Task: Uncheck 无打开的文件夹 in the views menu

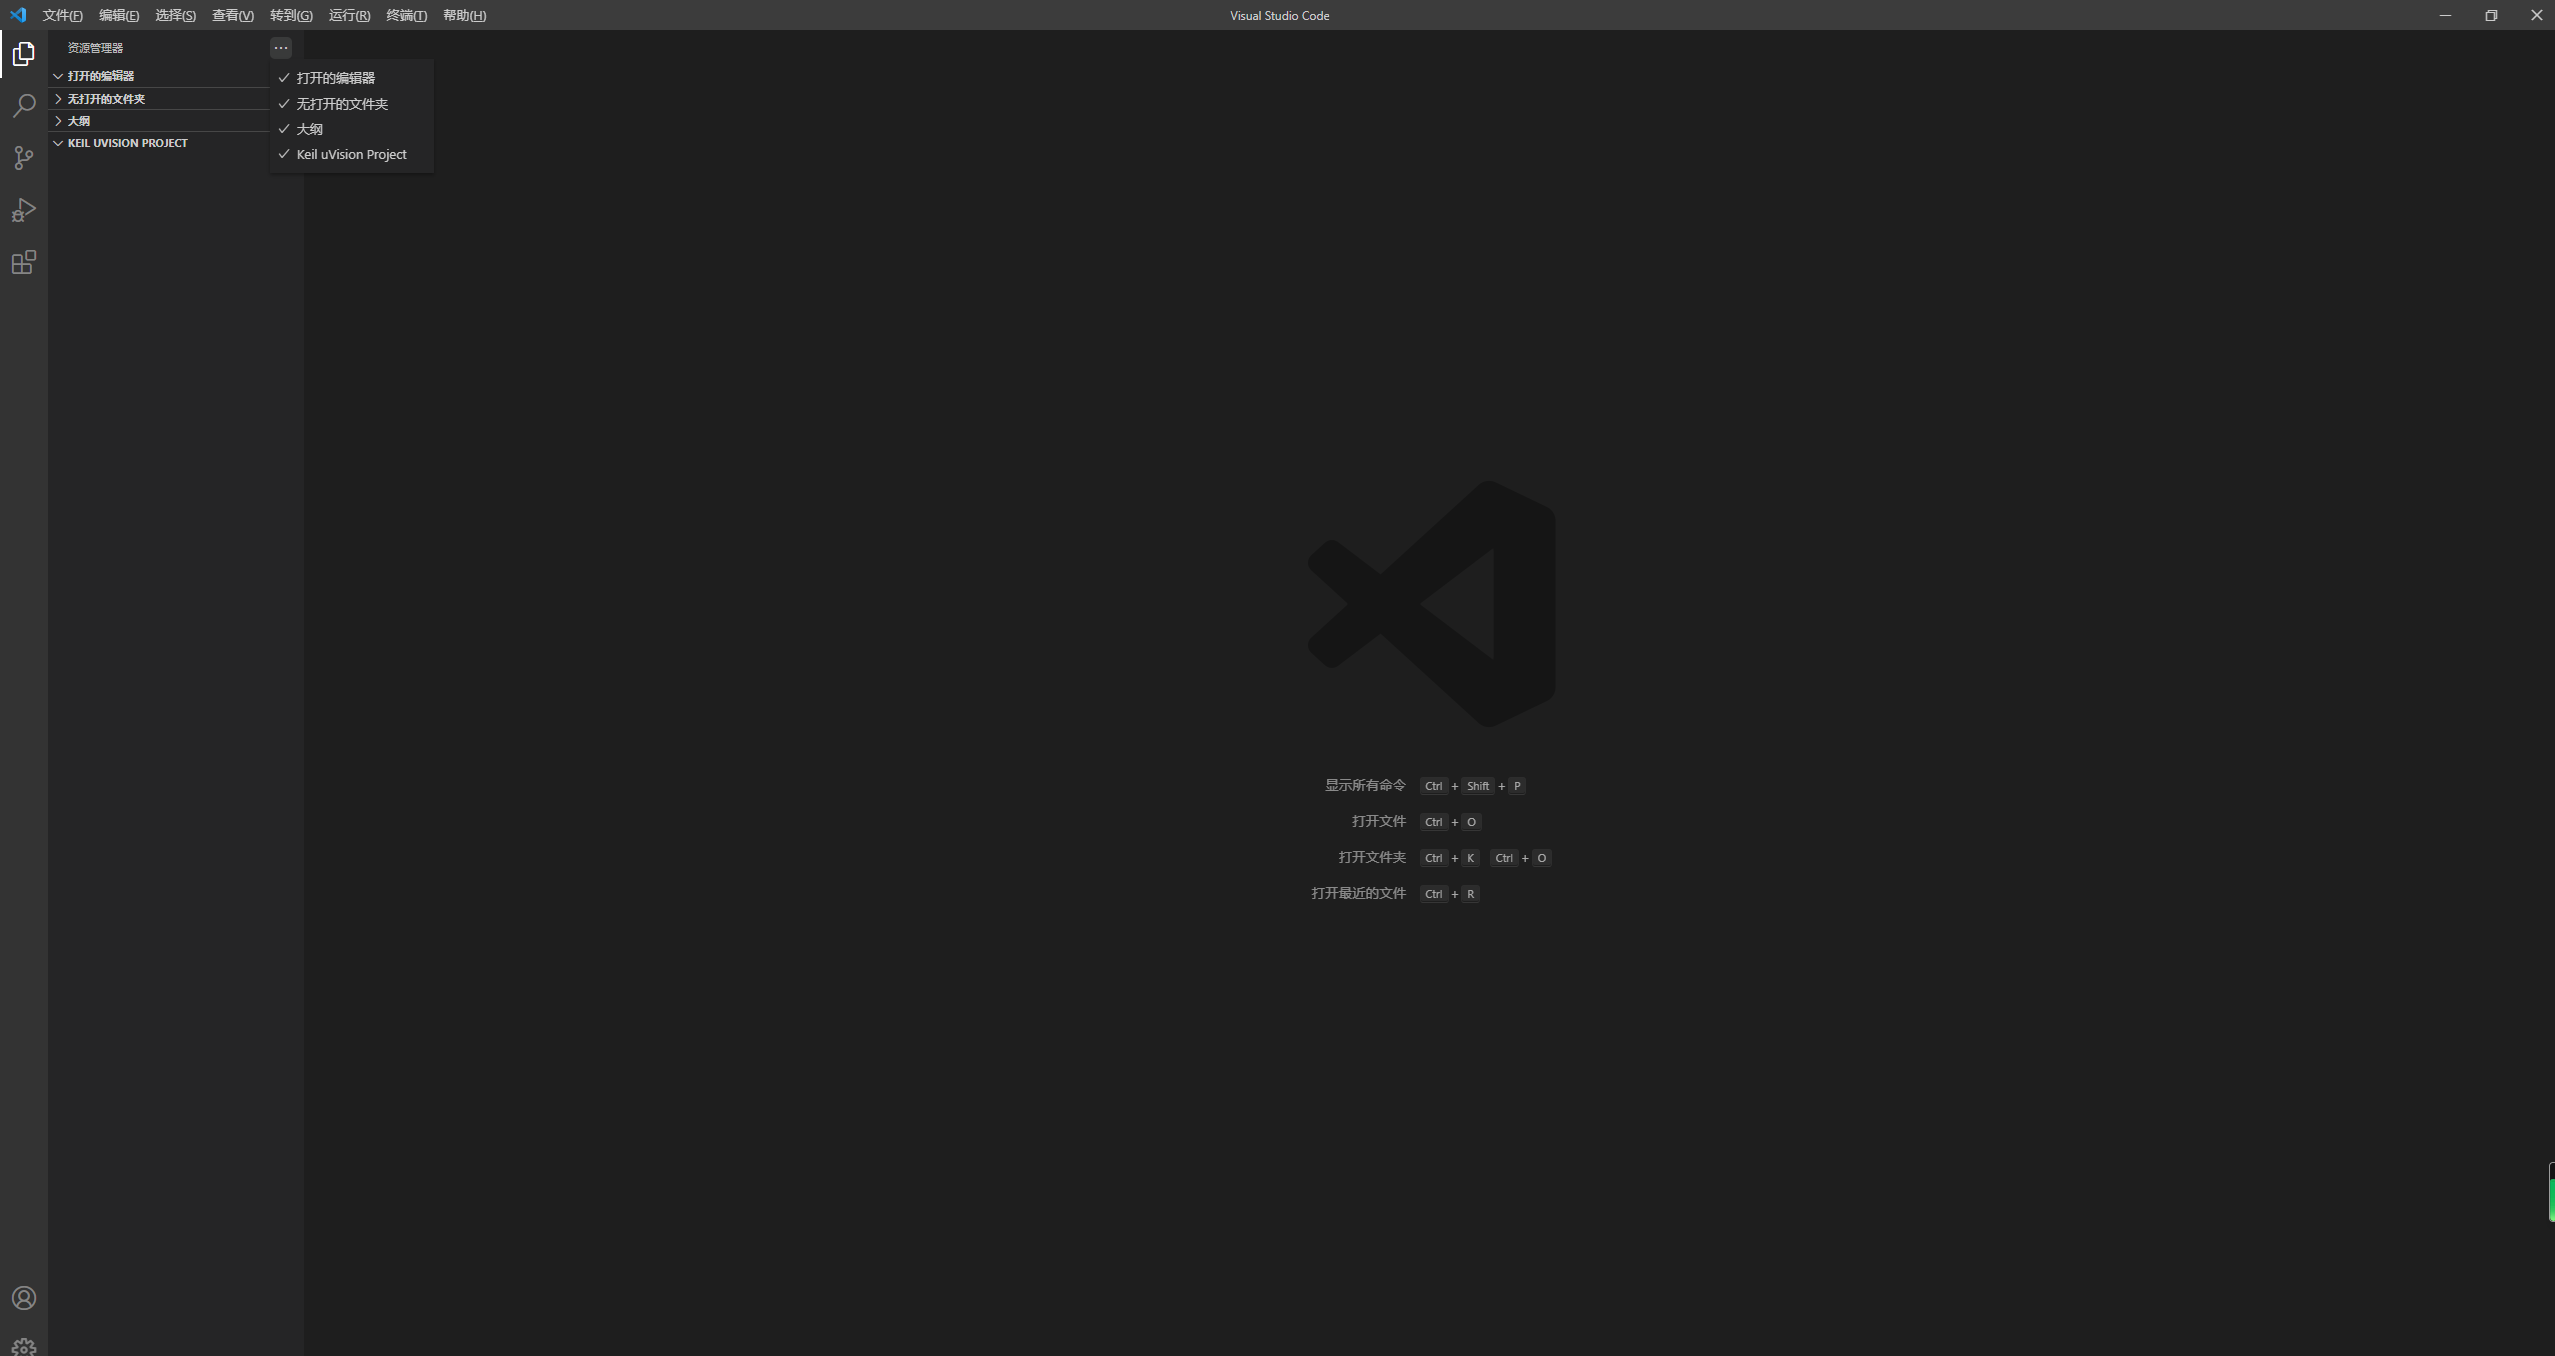Action: [x=351, y=104]
